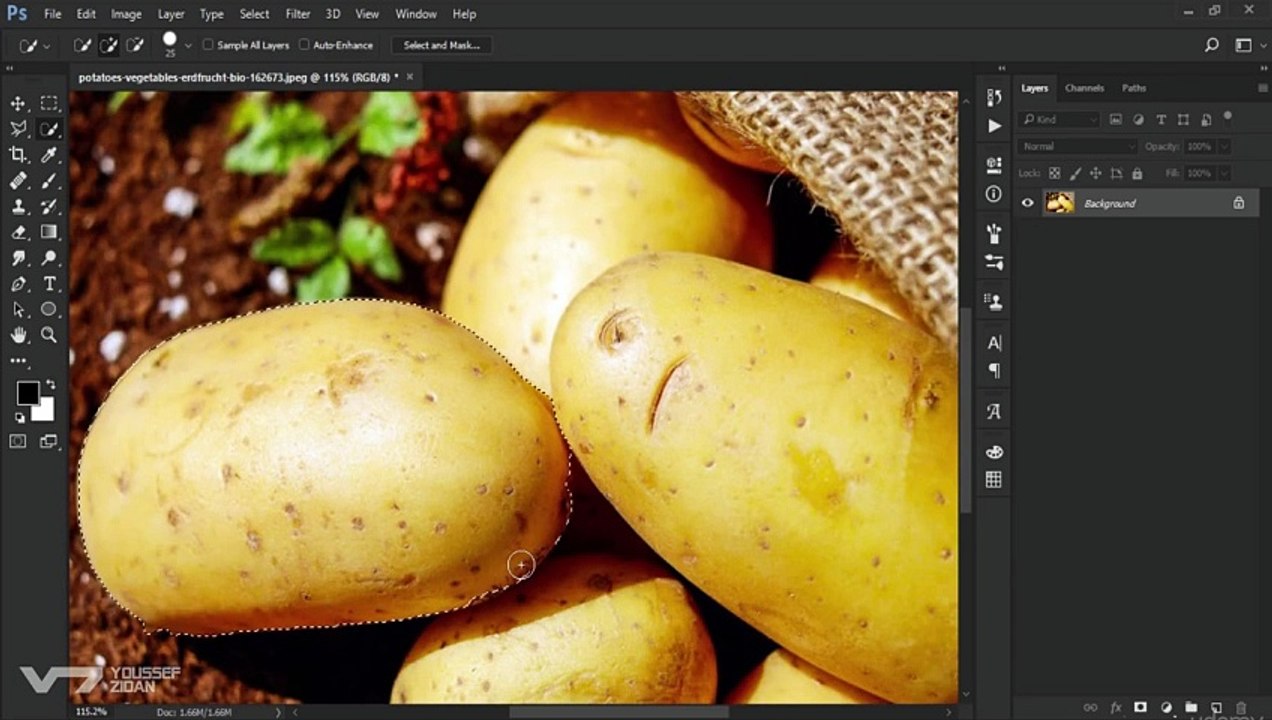This screenshot has height=720, width=1272.
Task: Open the layer filter Kind dropdown
Action: click(1059, 119)
